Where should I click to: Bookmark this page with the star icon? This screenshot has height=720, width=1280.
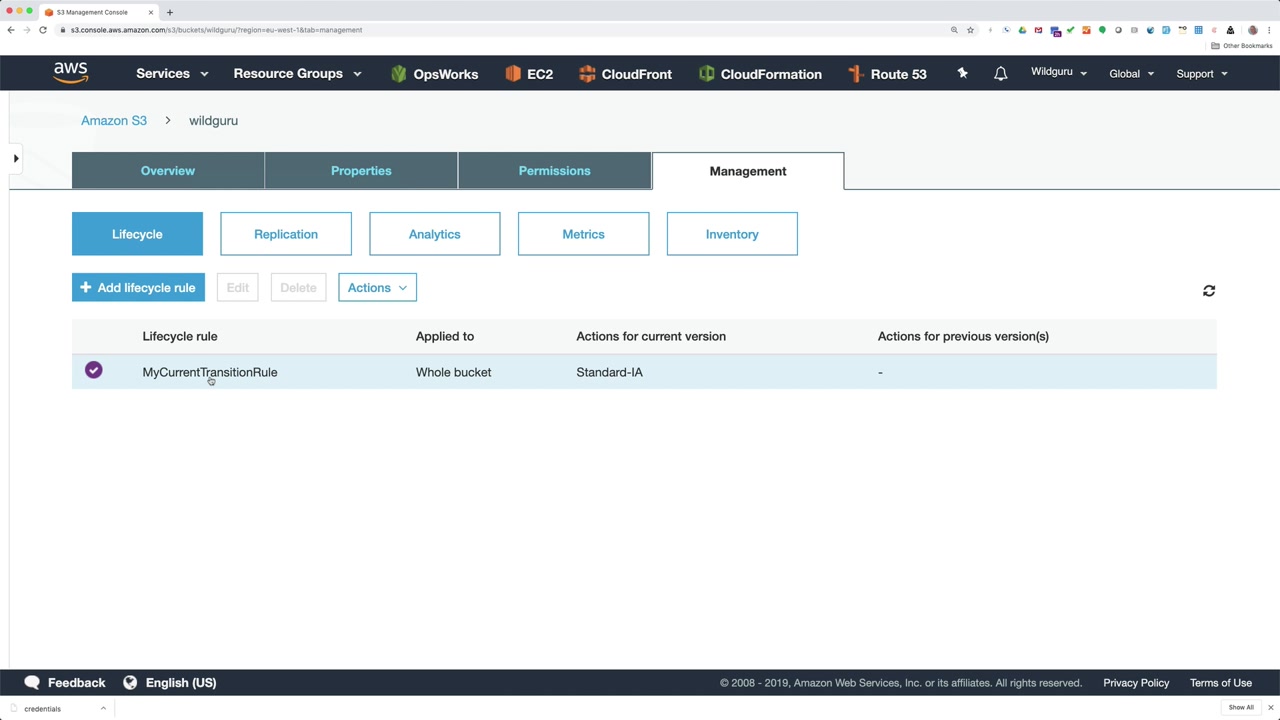[x=970, y=30]
